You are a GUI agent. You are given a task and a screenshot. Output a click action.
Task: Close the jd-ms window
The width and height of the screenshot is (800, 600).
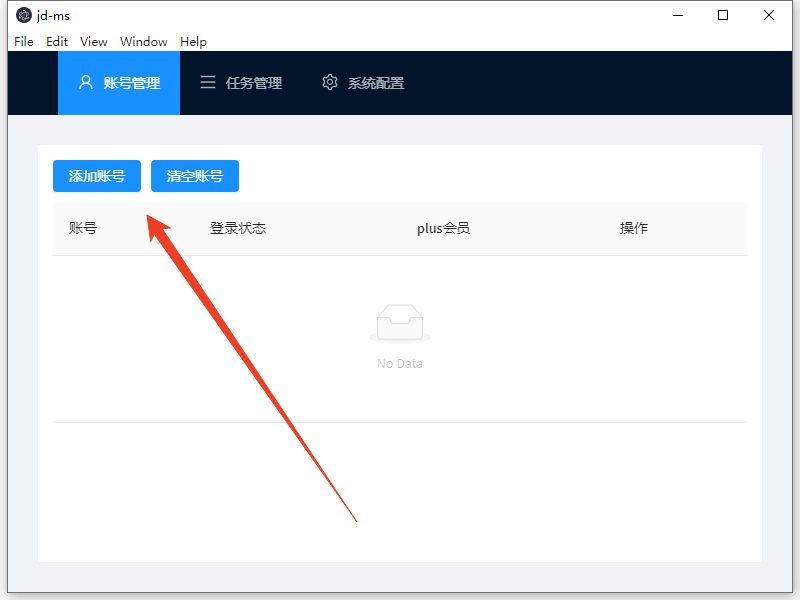click(x=769, y=15)
